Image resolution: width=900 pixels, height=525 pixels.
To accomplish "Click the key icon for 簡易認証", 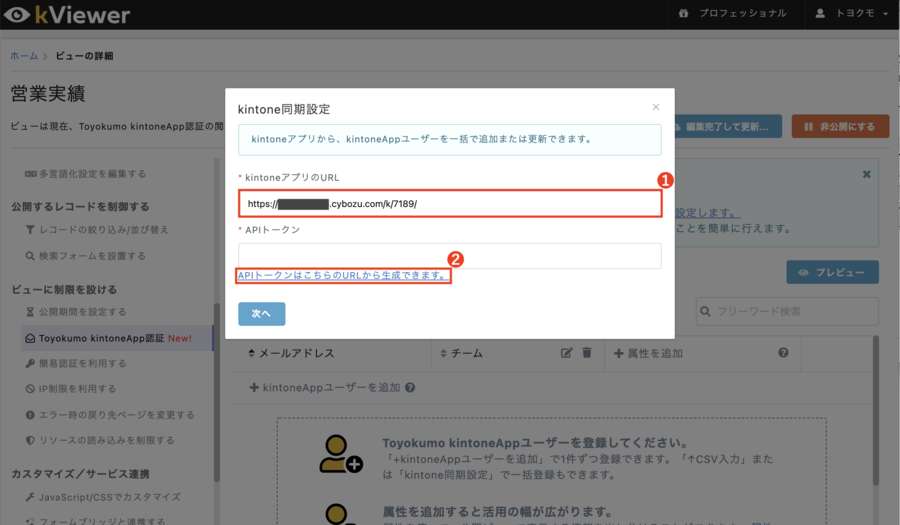I will pos(30,363).
